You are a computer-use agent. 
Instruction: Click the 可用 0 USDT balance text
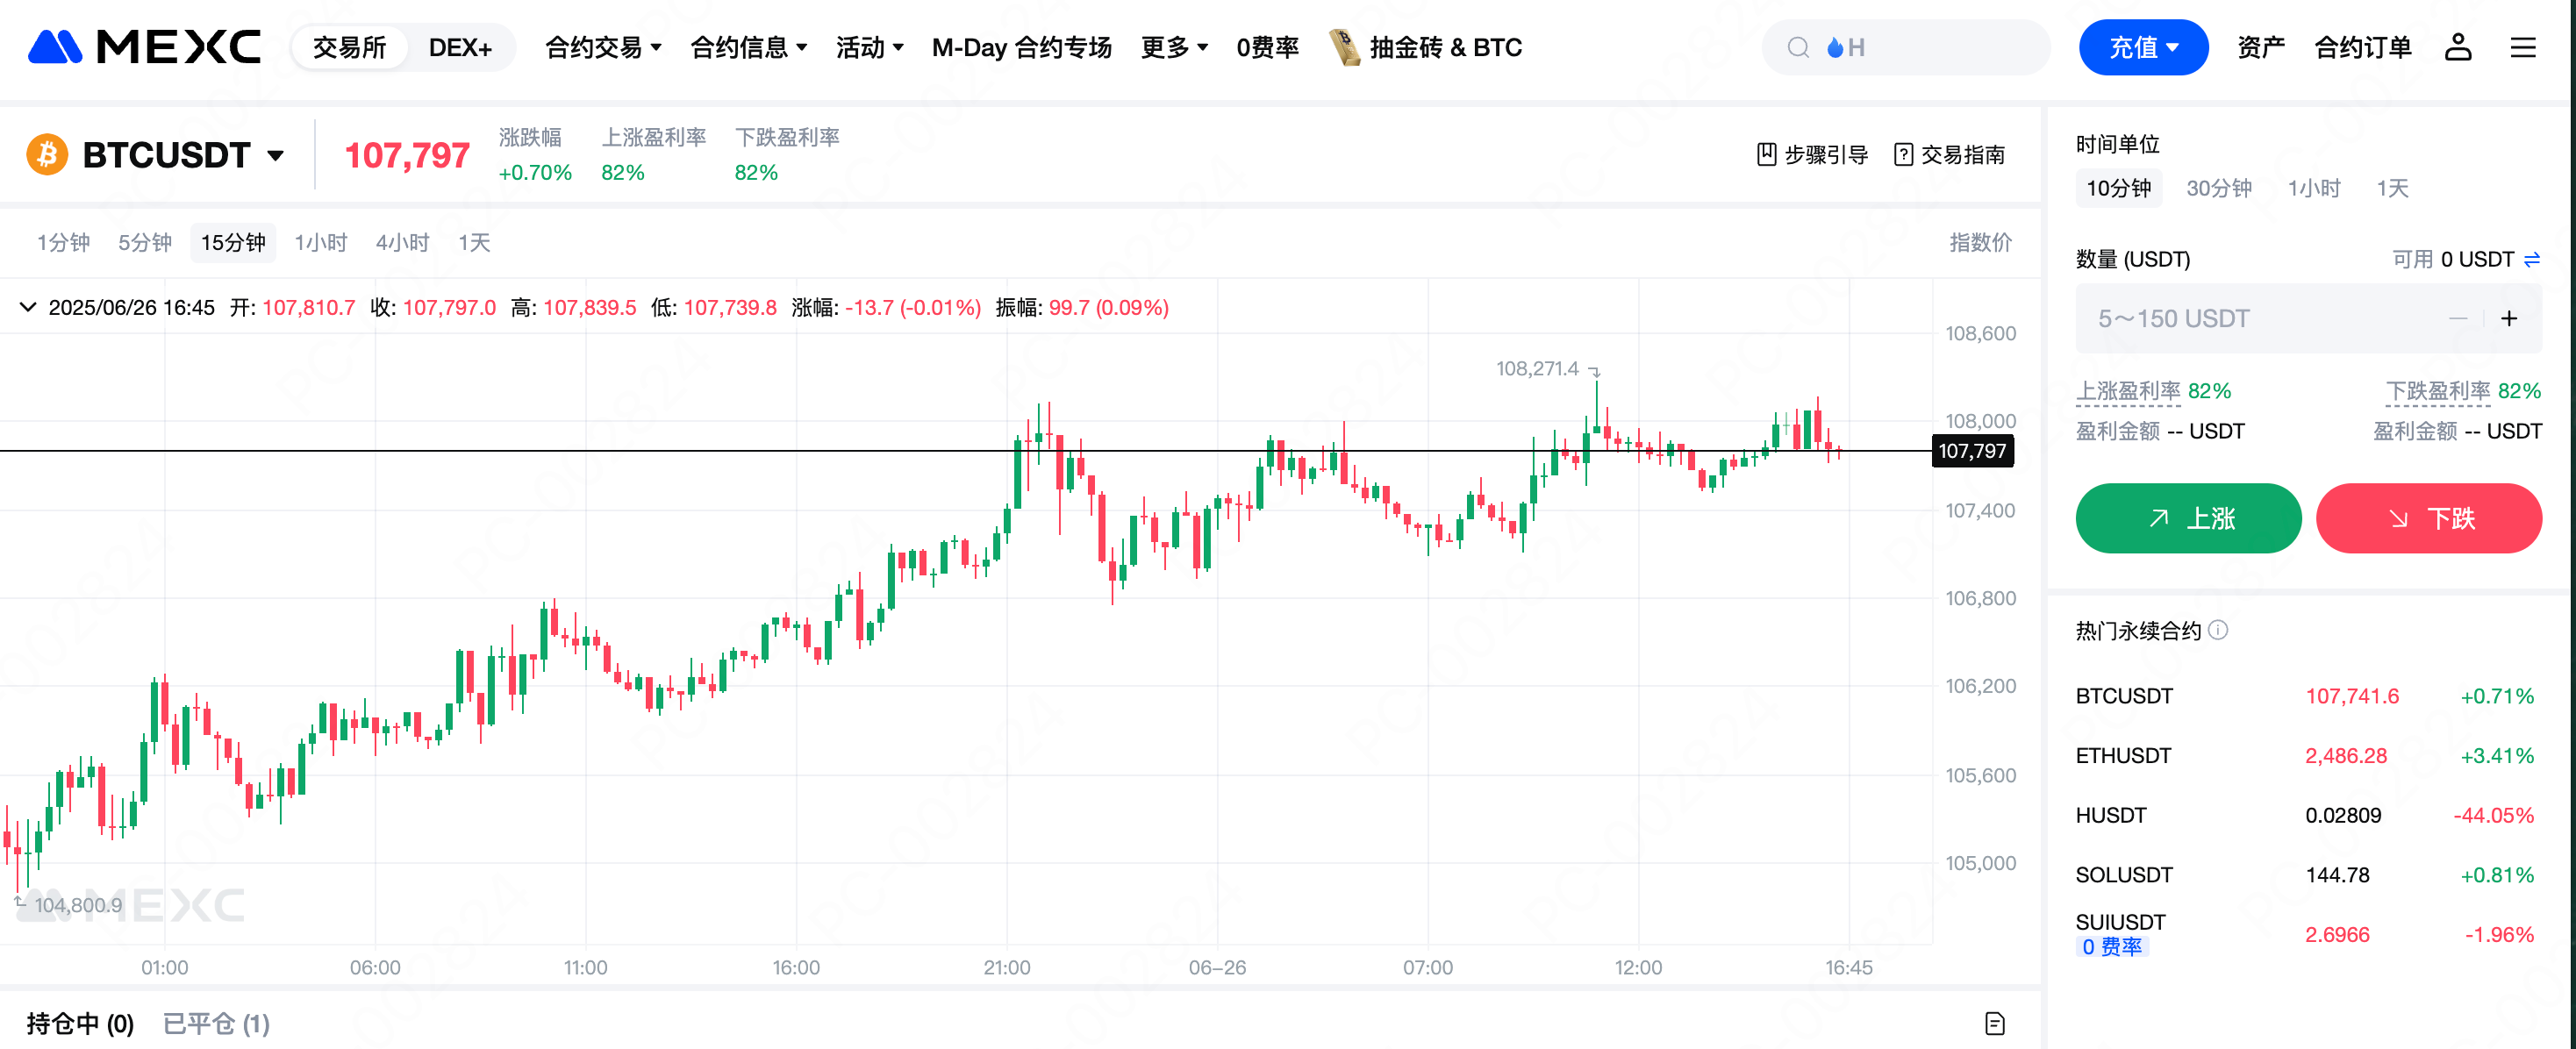click(x=2452, y=260)
